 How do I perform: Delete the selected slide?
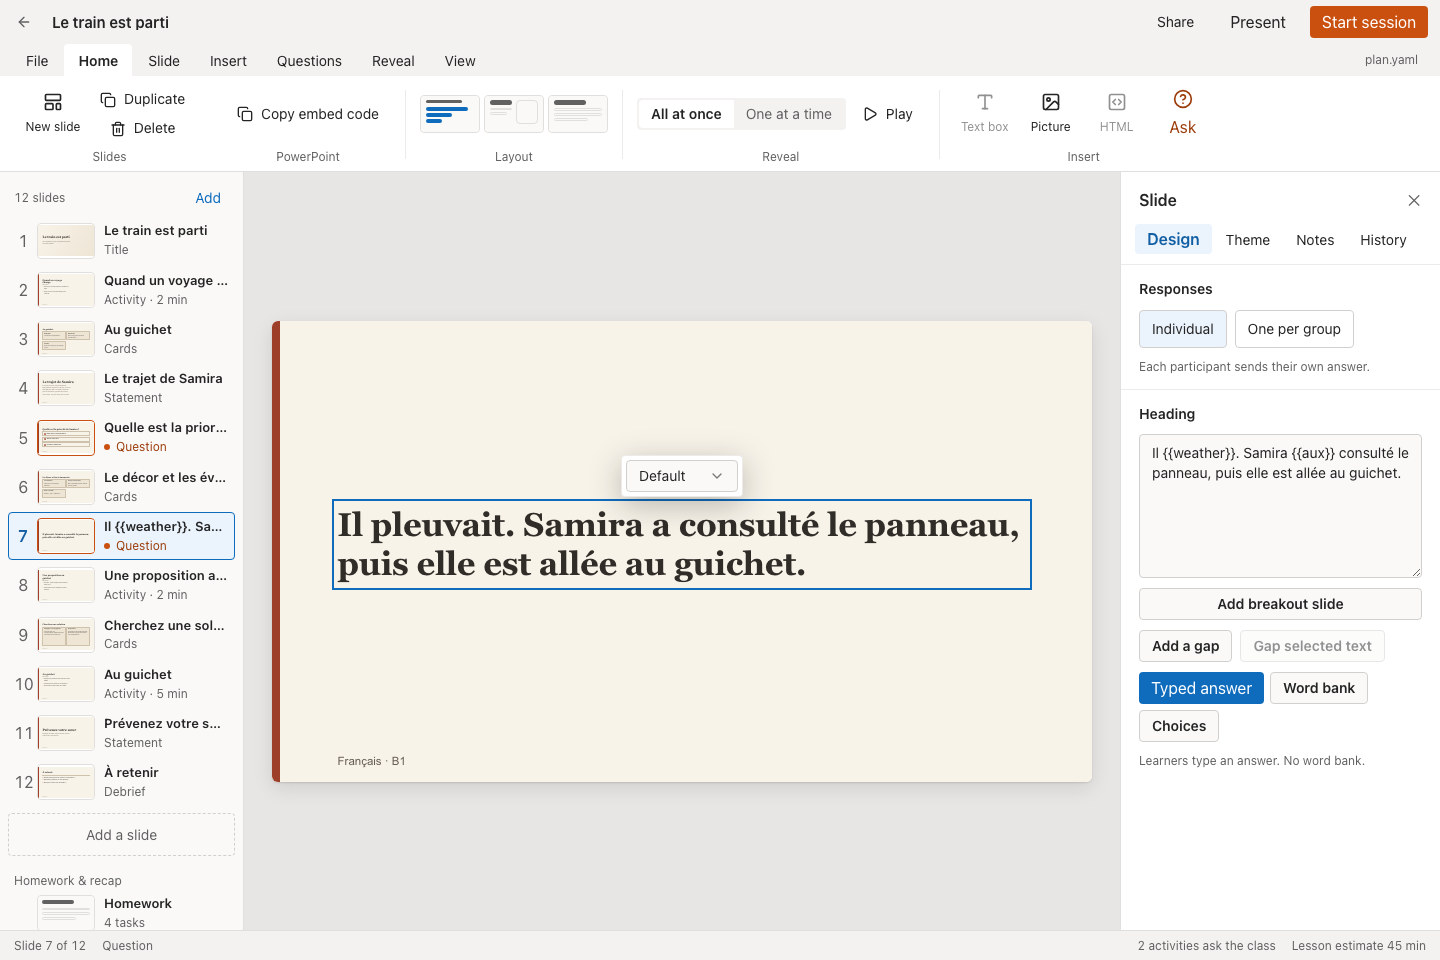coord(143,128)
